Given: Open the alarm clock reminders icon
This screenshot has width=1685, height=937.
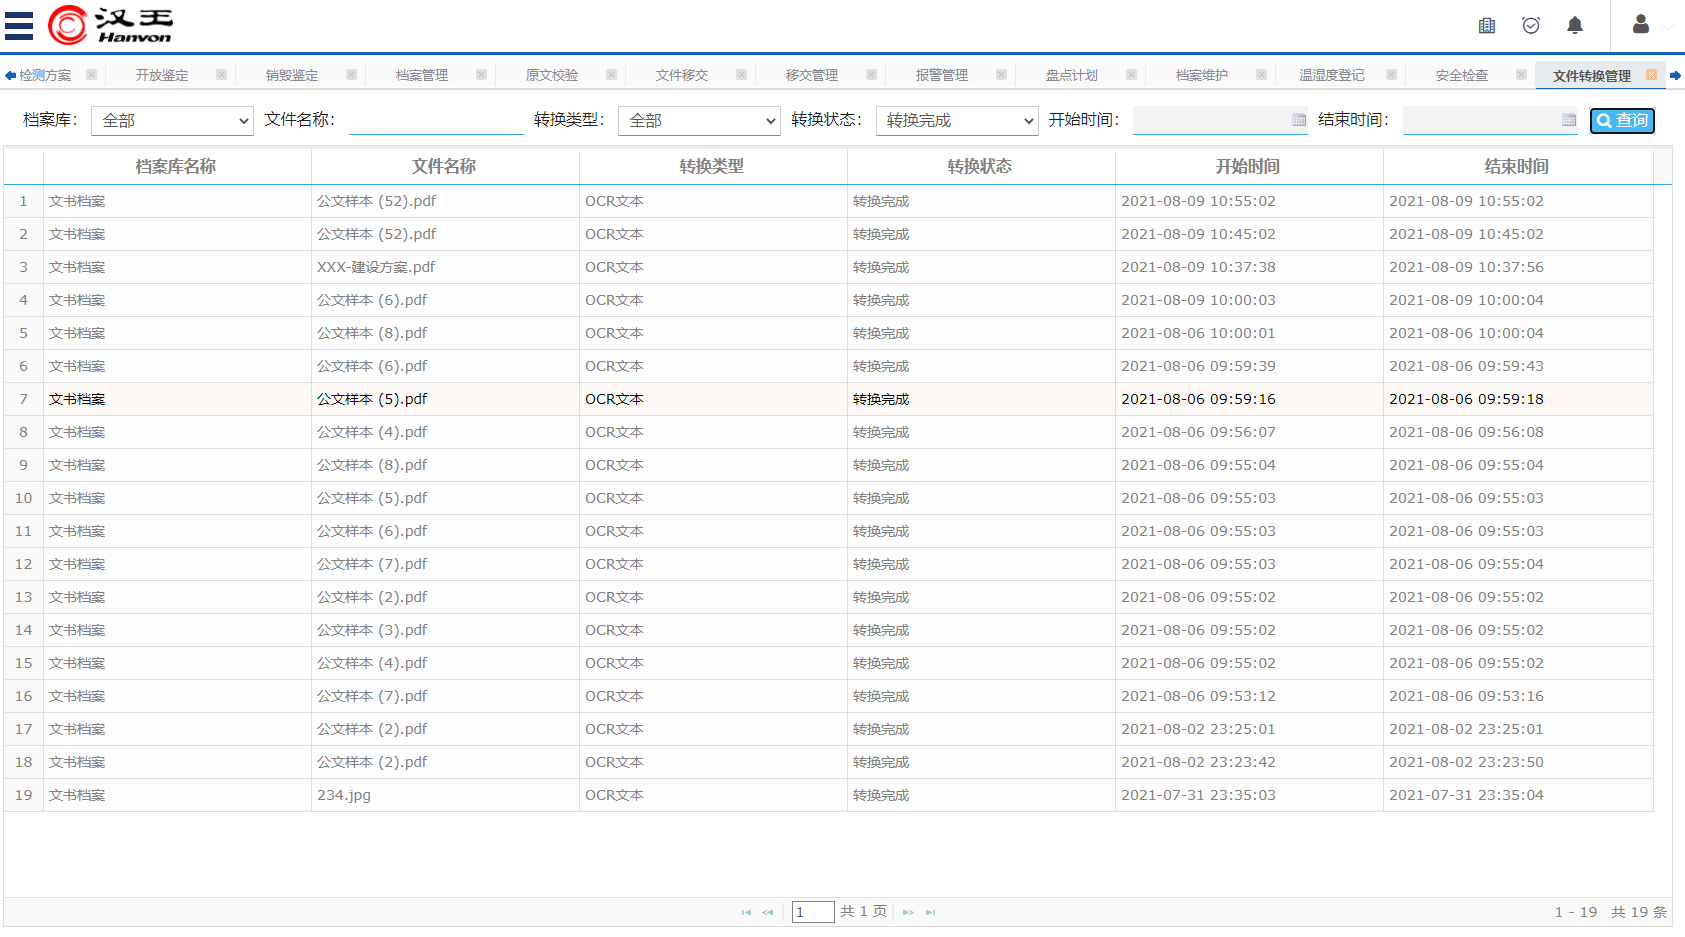Looking at the screenshot, I should (x=1531, y=25).
